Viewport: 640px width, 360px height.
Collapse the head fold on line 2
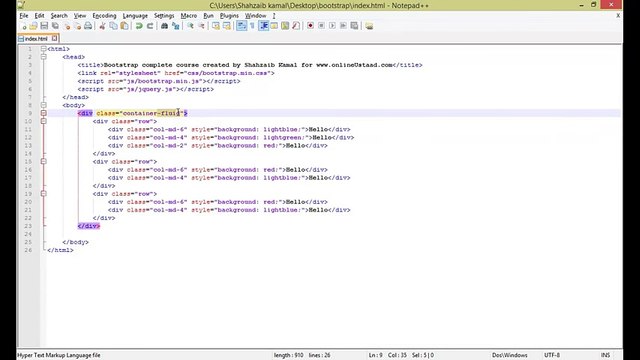click(43, 57)
